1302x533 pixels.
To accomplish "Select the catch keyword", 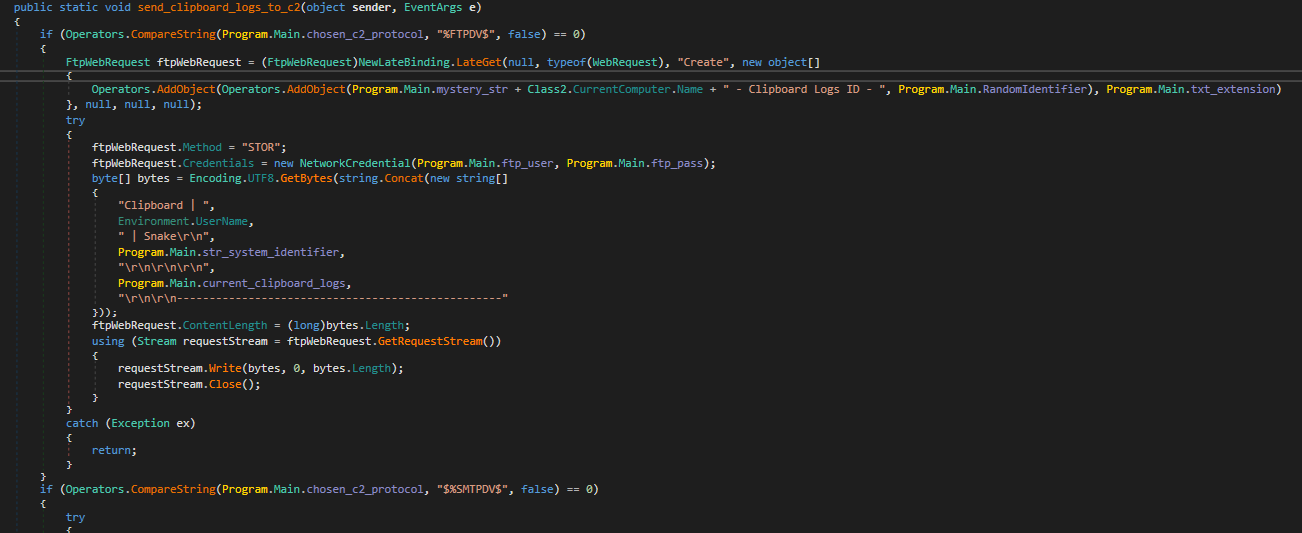I will 82,423.
